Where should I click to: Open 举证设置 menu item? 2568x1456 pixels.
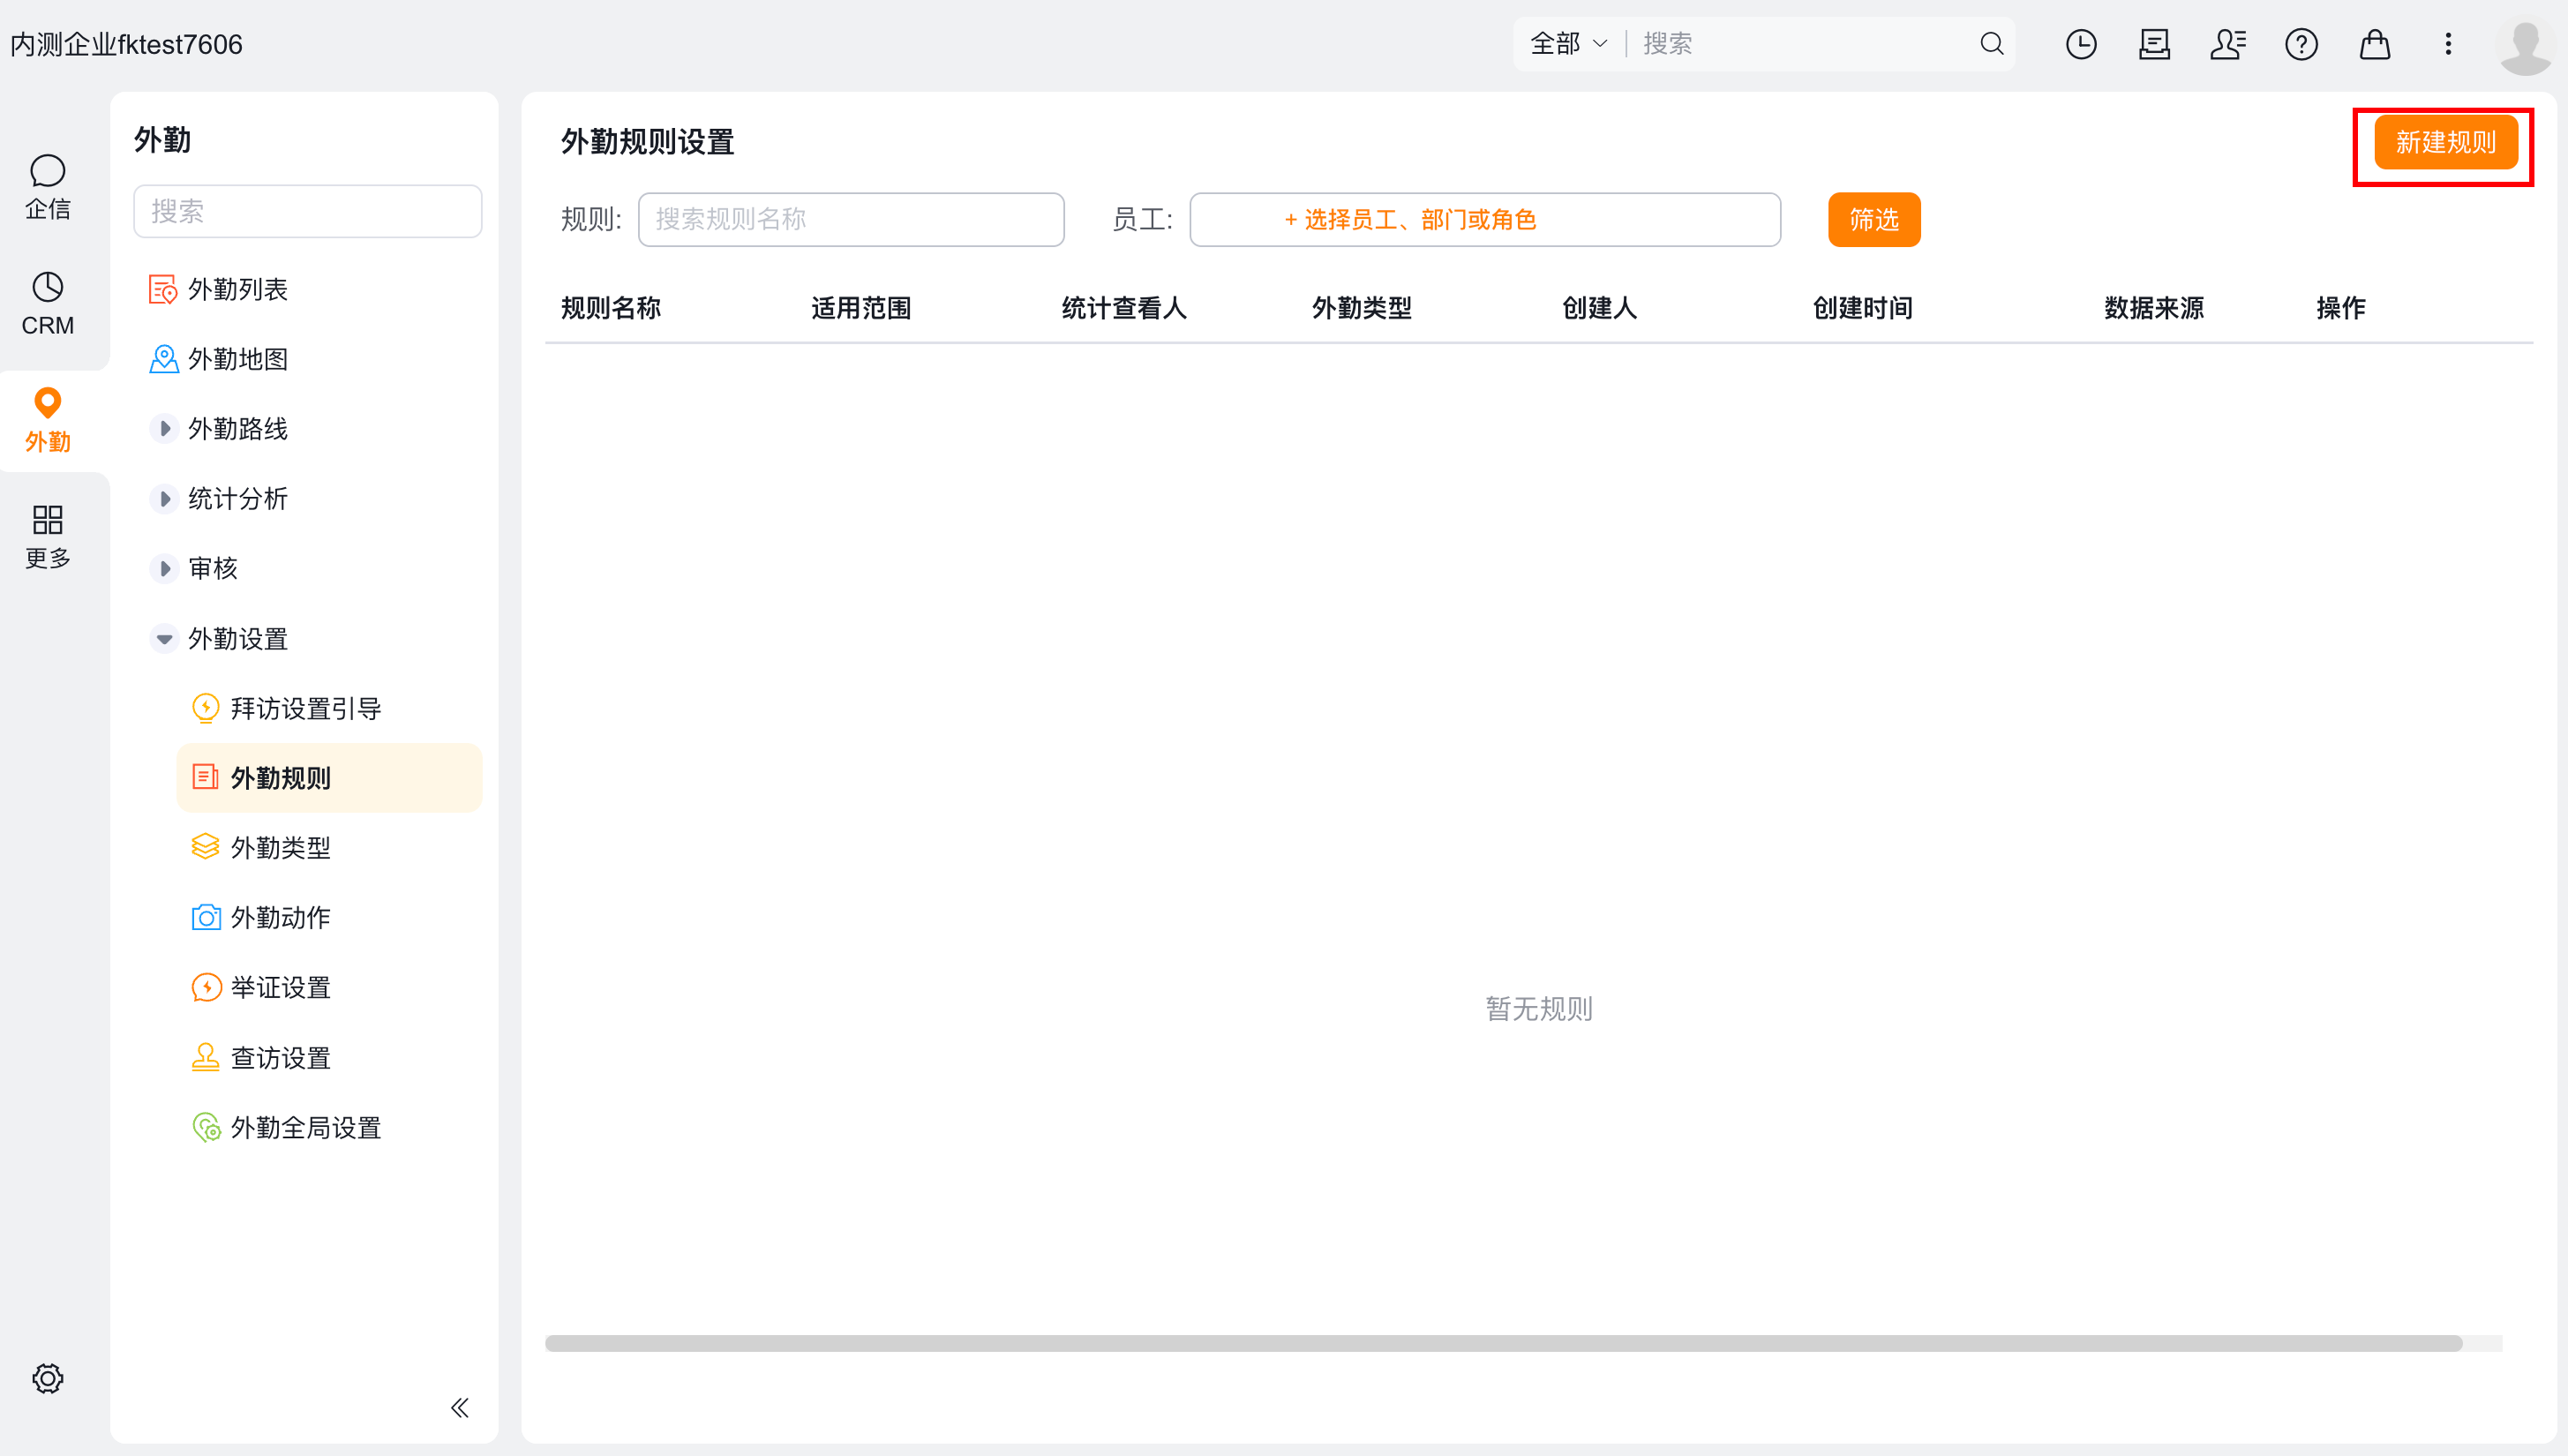[x=329, y=987]
